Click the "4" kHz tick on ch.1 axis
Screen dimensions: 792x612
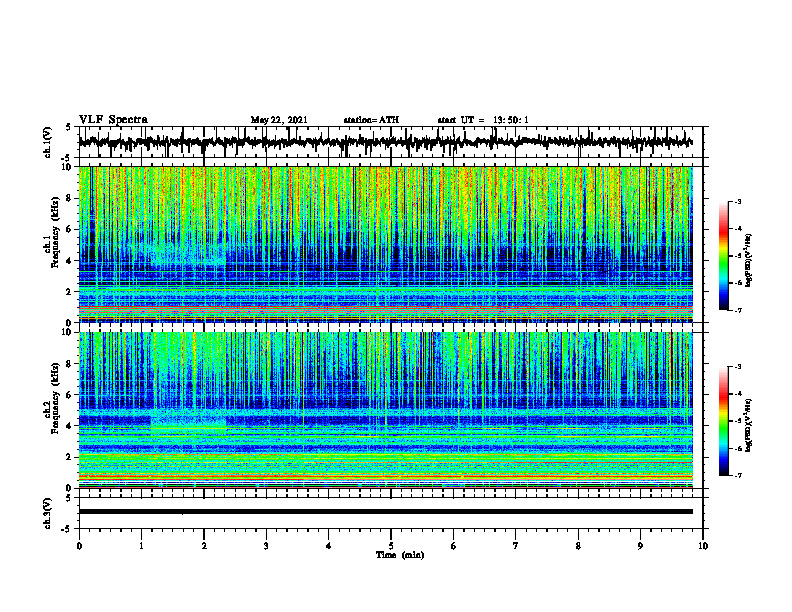click(x=69, y=261)
